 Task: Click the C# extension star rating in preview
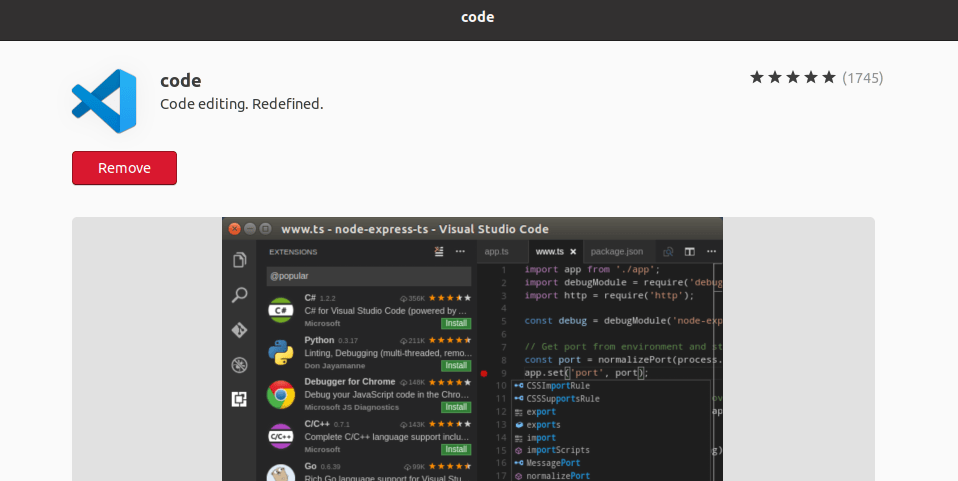click(x=450, y=298)
